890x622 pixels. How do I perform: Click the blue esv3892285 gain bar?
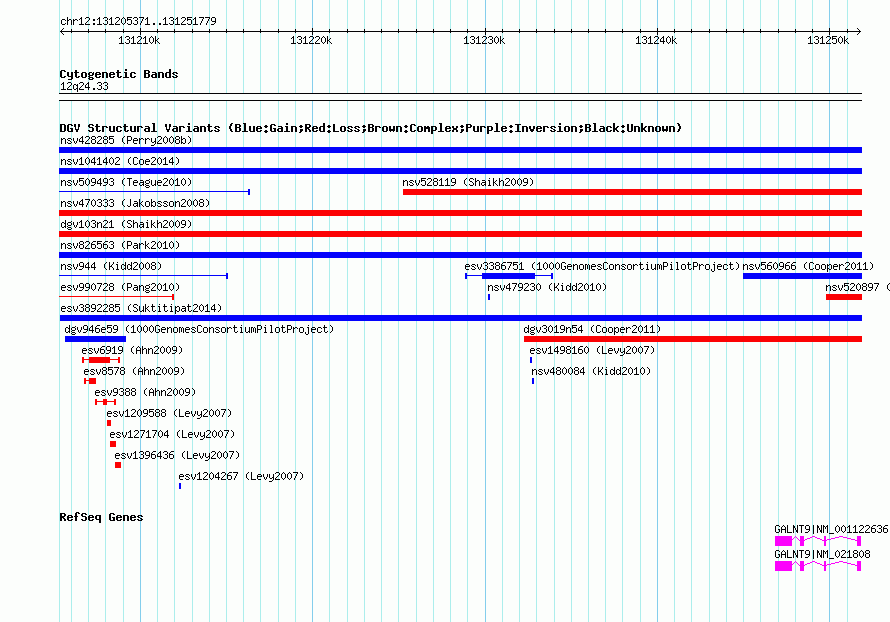(x=460, y=318)
